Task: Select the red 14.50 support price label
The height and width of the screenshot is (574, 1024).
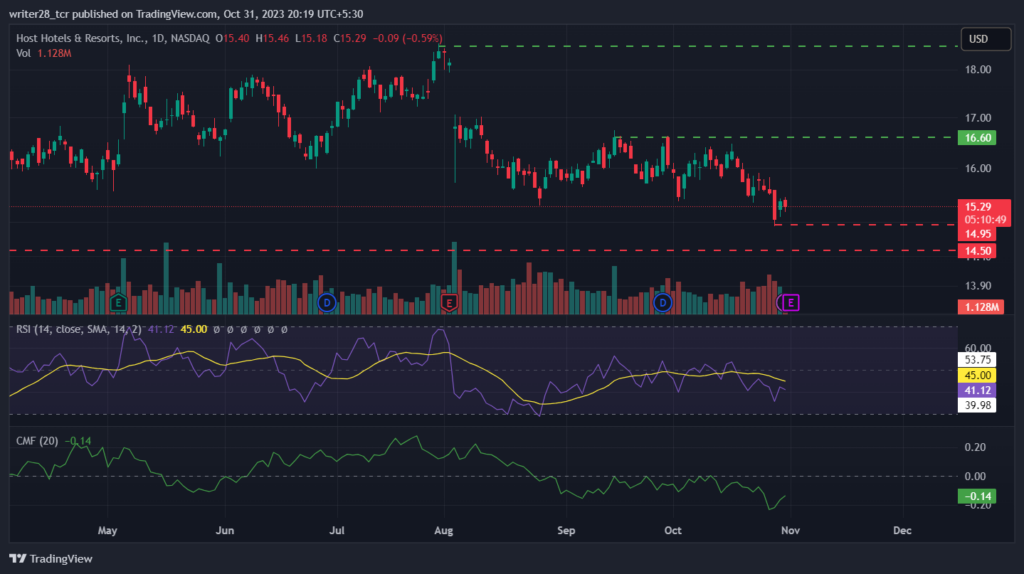Action: (x=977, y=251)
